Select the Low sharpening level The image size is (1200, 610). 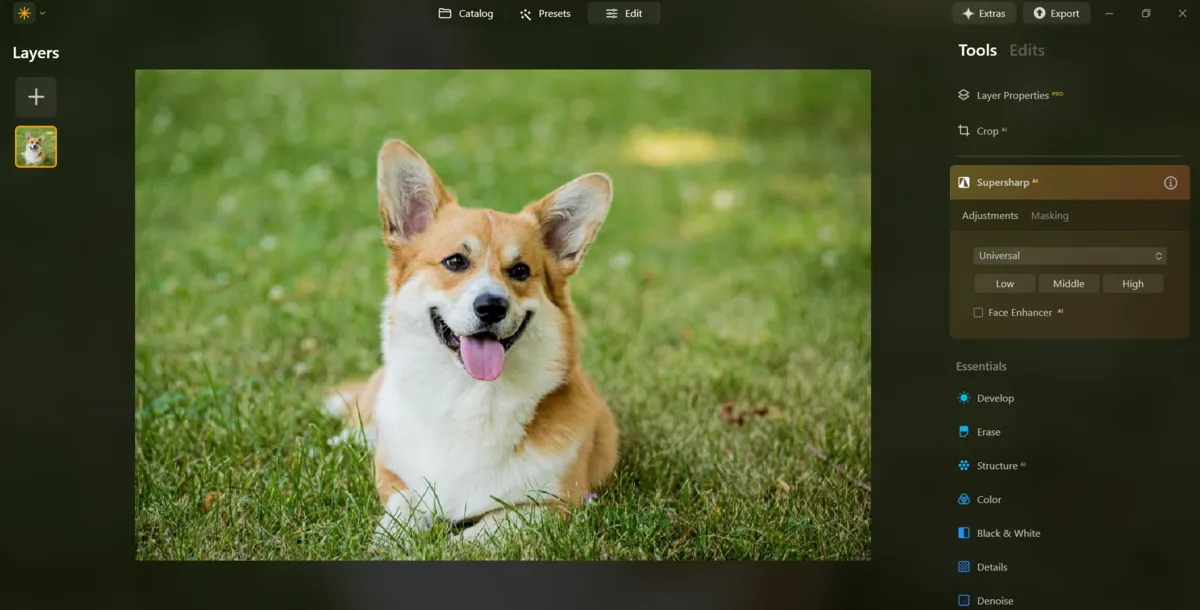point(1004,283)
